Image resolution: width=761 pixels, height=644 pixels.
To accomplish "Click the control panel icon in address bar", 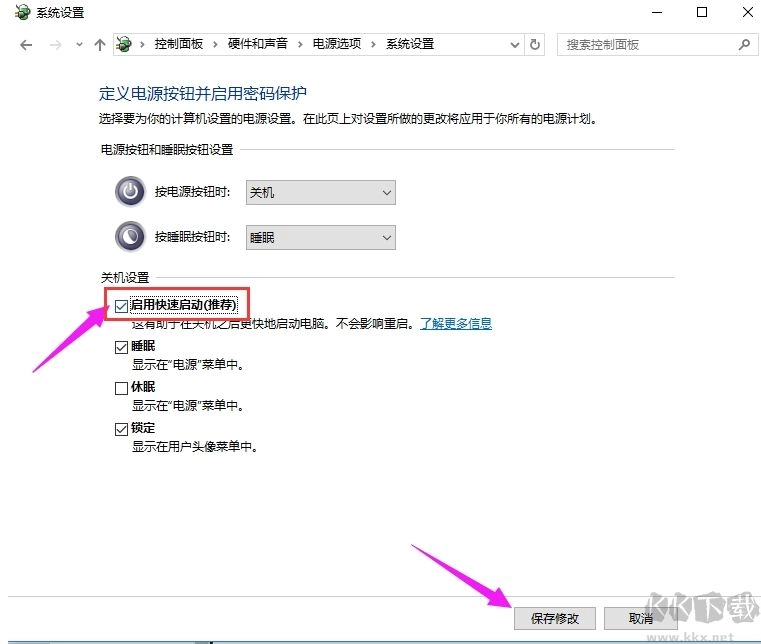I will pyautogui.click(x=125, y=45).
